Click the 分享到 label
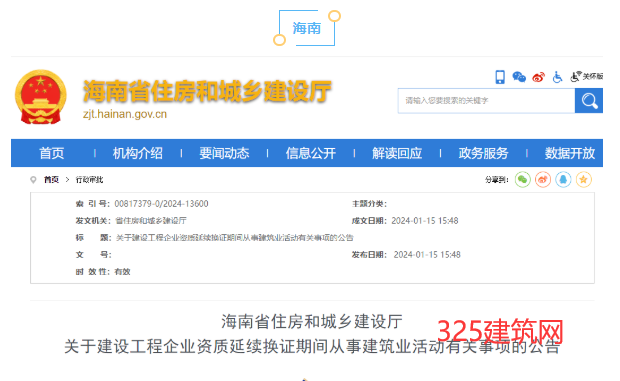 [497, 180]
